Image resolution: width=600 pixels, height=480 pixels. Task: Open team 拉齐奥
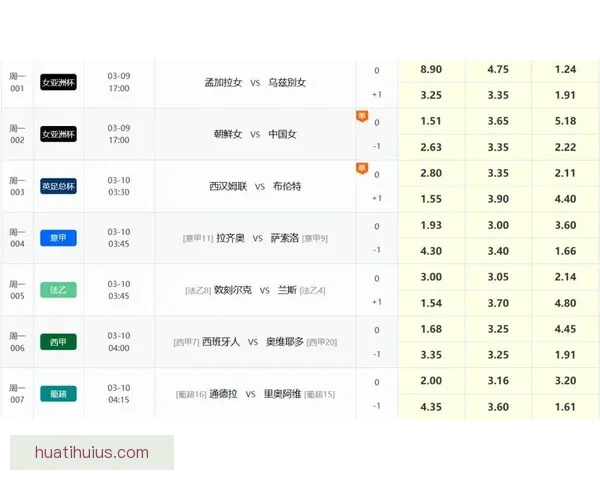pos(230,238)
